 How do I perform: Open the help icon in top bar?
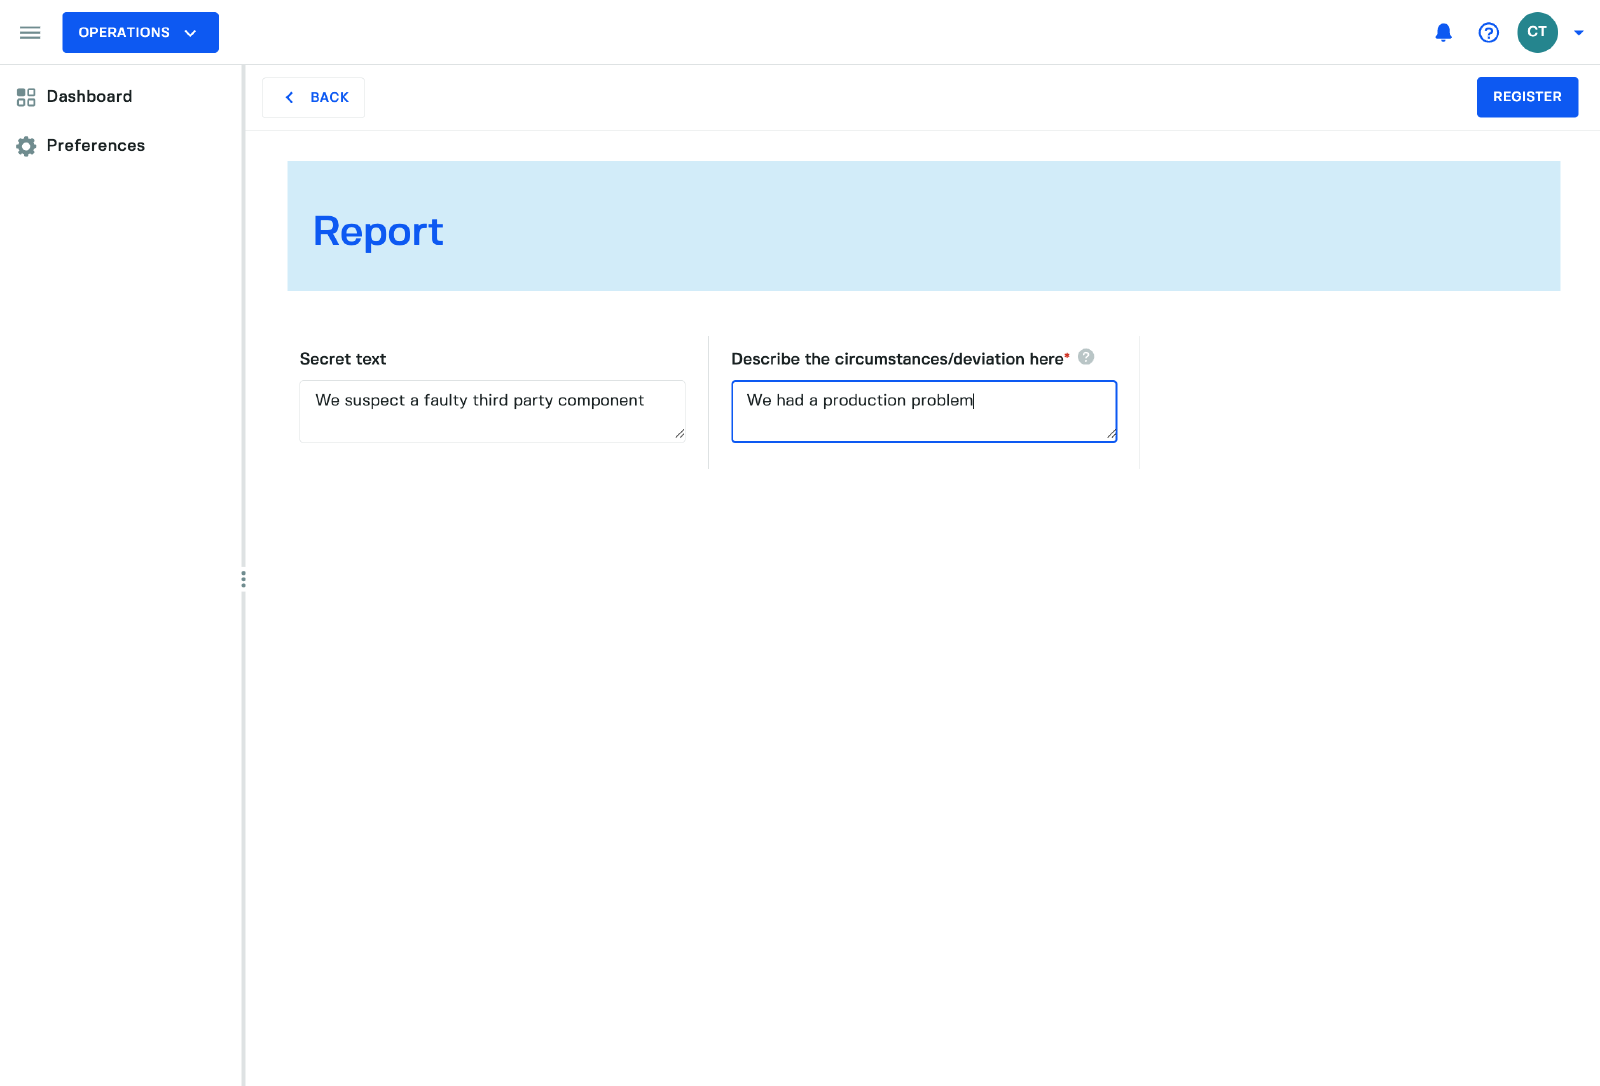[x=1488, y=33]
